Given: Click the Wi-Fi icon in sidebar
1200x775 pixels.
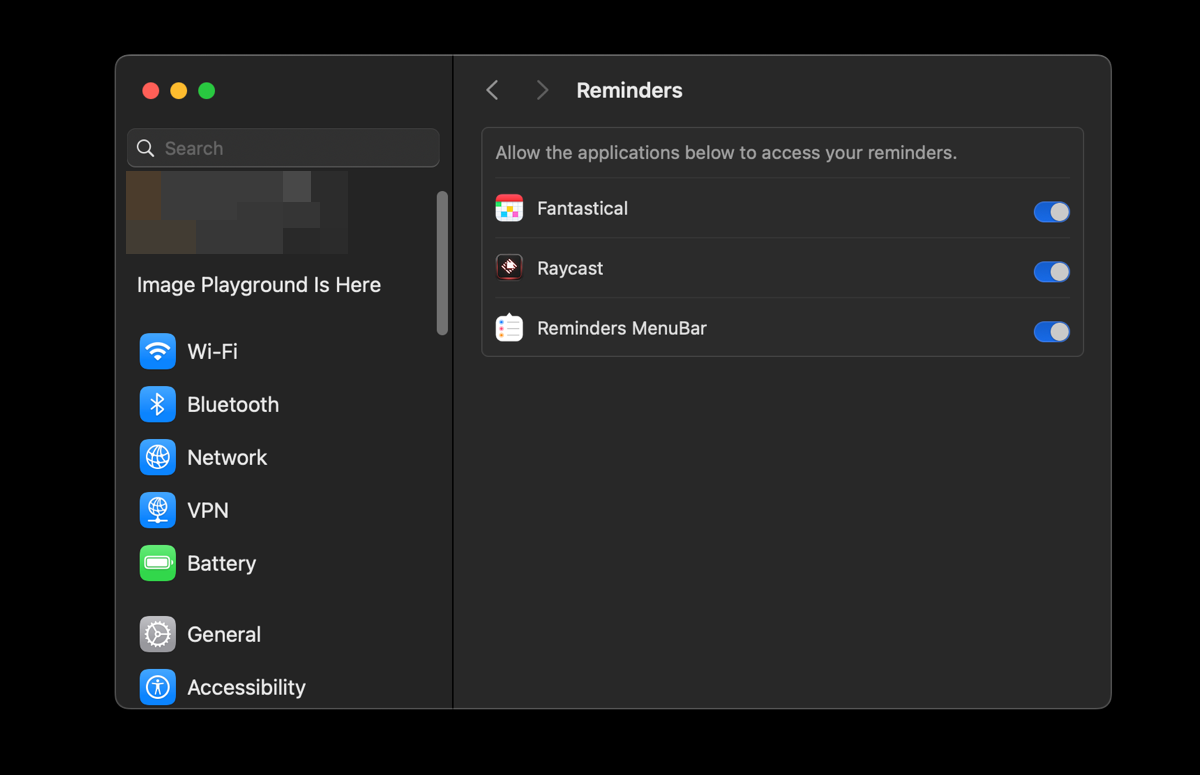Looking at the screenshot, I should pos(158,352).
